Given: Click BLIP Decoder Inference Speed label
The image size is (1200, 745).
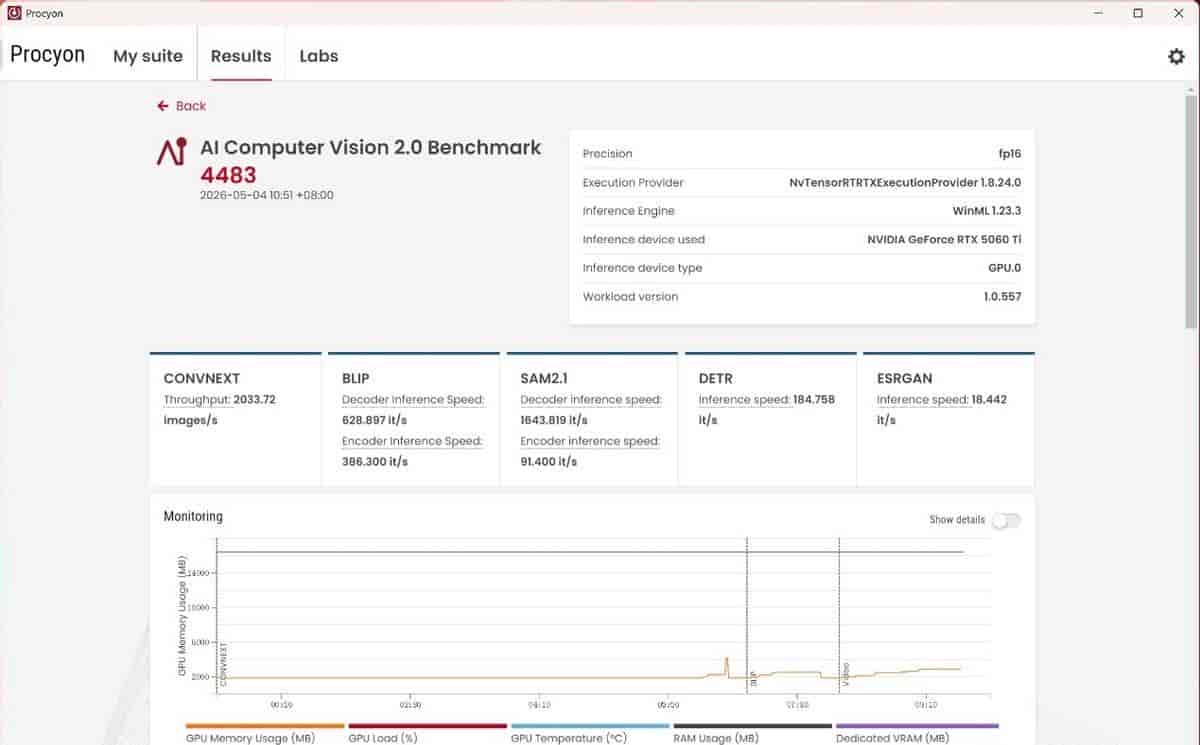Looking at the screenshot, I should pyautogui.click(x=413, y=400).
